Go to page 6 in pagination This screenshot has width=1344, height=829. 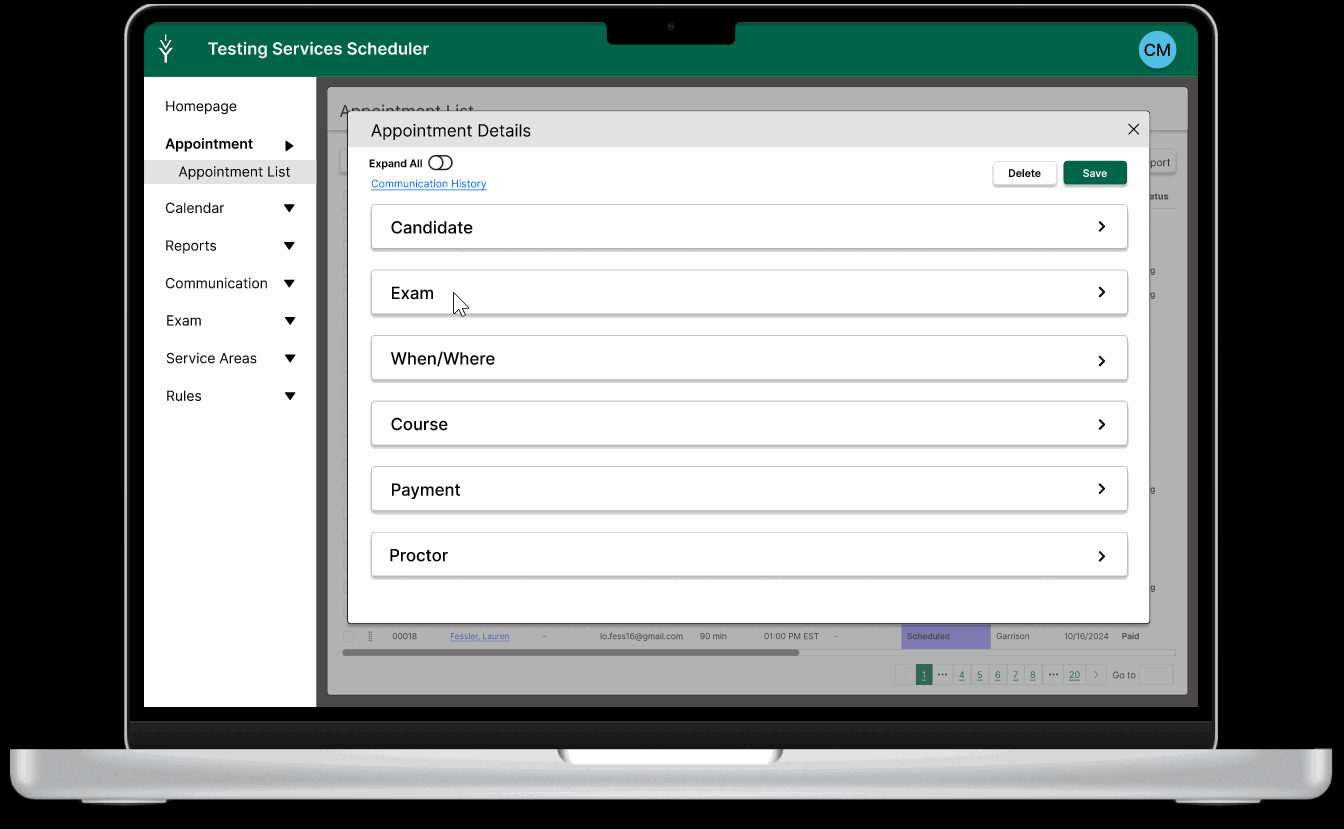pos(997,675)
